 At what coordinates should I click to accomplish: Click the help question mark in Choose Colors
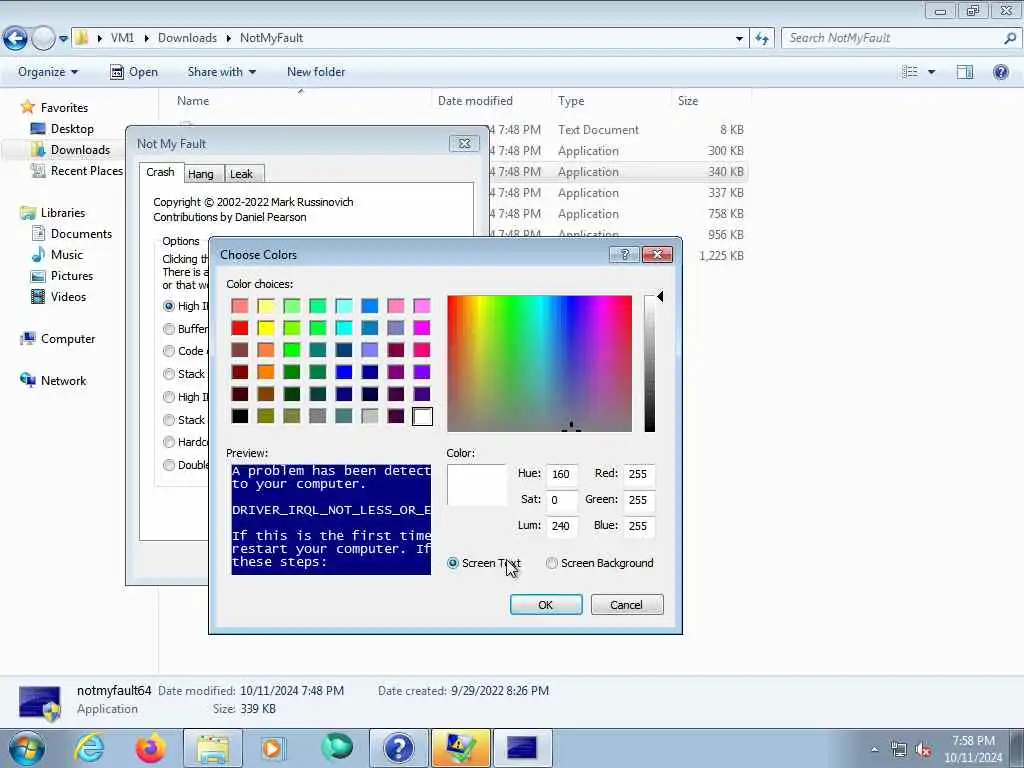[x=624, y=255]
